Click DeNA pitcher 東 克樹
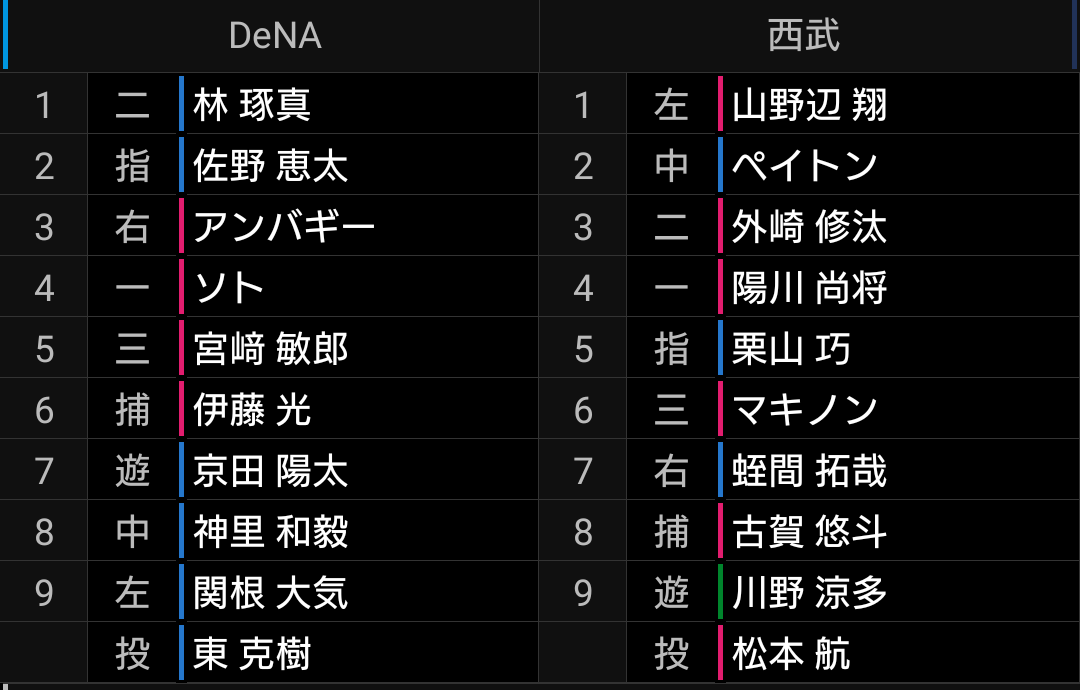The height and width of the screenshot is (690, 1080). 251,654
